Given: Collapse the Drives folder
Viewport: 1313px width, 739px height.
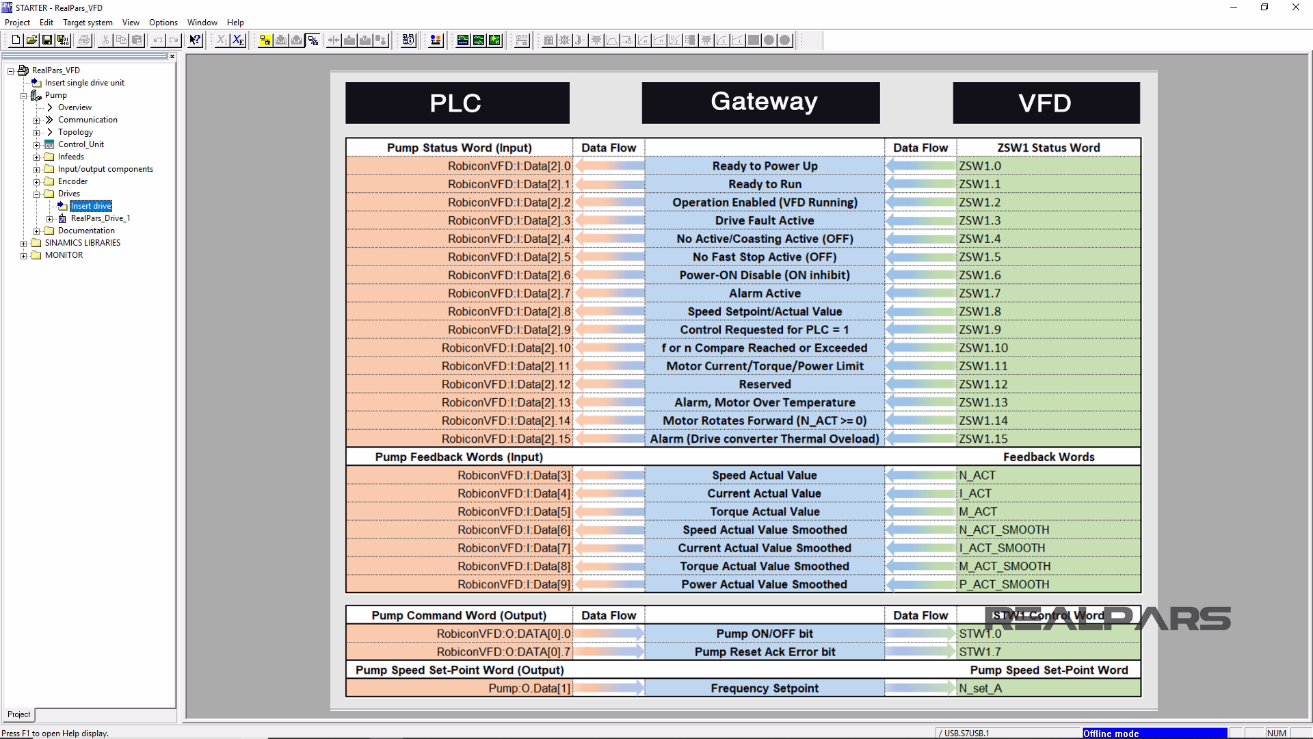Looking at the screenshot, I should (37, 194).
